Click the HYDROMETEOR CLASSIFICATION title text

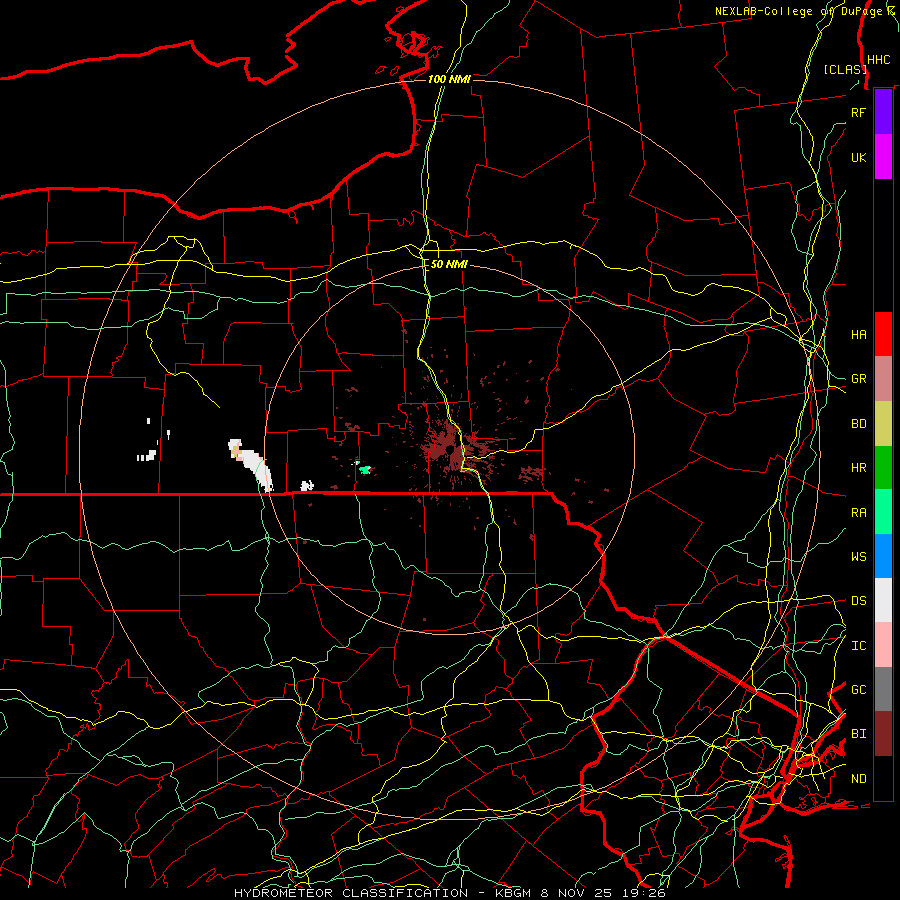pos(351,893)
